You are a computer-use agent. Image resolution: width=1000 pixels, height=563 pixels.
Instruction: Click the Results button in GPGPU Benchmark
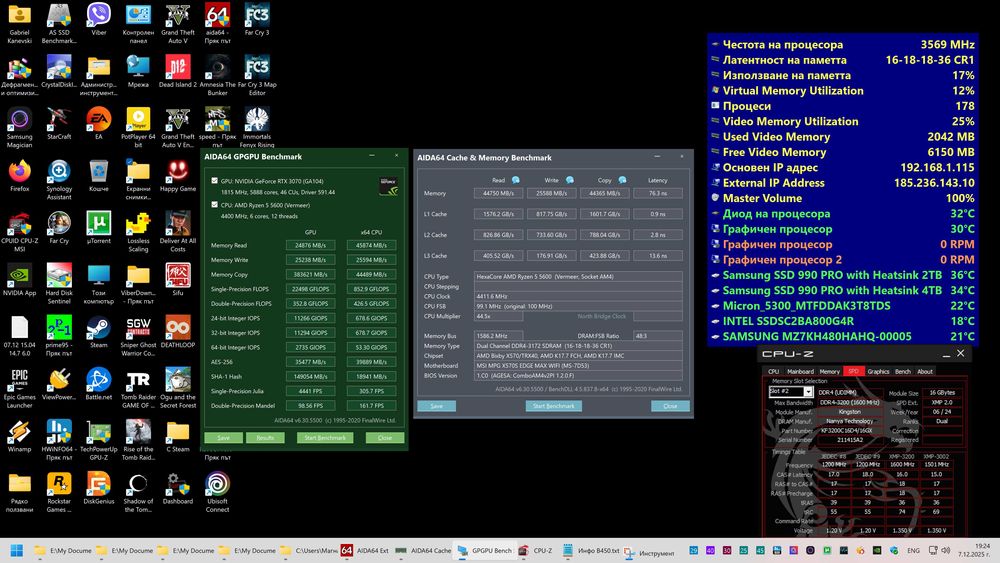pos(265,437)
